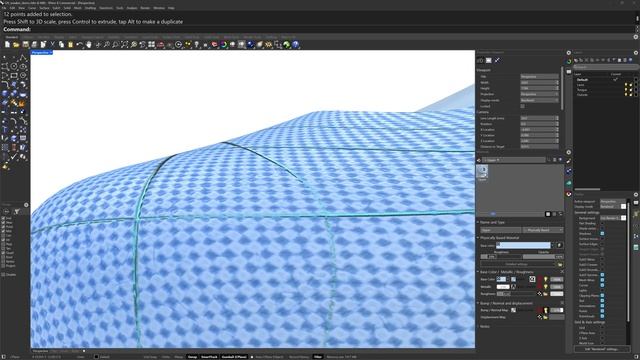Screen dimensions: 640x360
Task: Toggle the Points checkbox in Display panel
Action: click(602, 311)
